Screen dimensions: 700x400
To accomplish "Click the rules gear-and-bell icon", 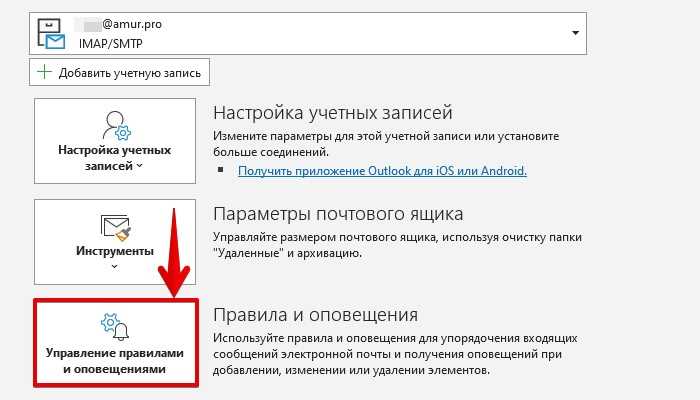I will [x=115, y=327].
